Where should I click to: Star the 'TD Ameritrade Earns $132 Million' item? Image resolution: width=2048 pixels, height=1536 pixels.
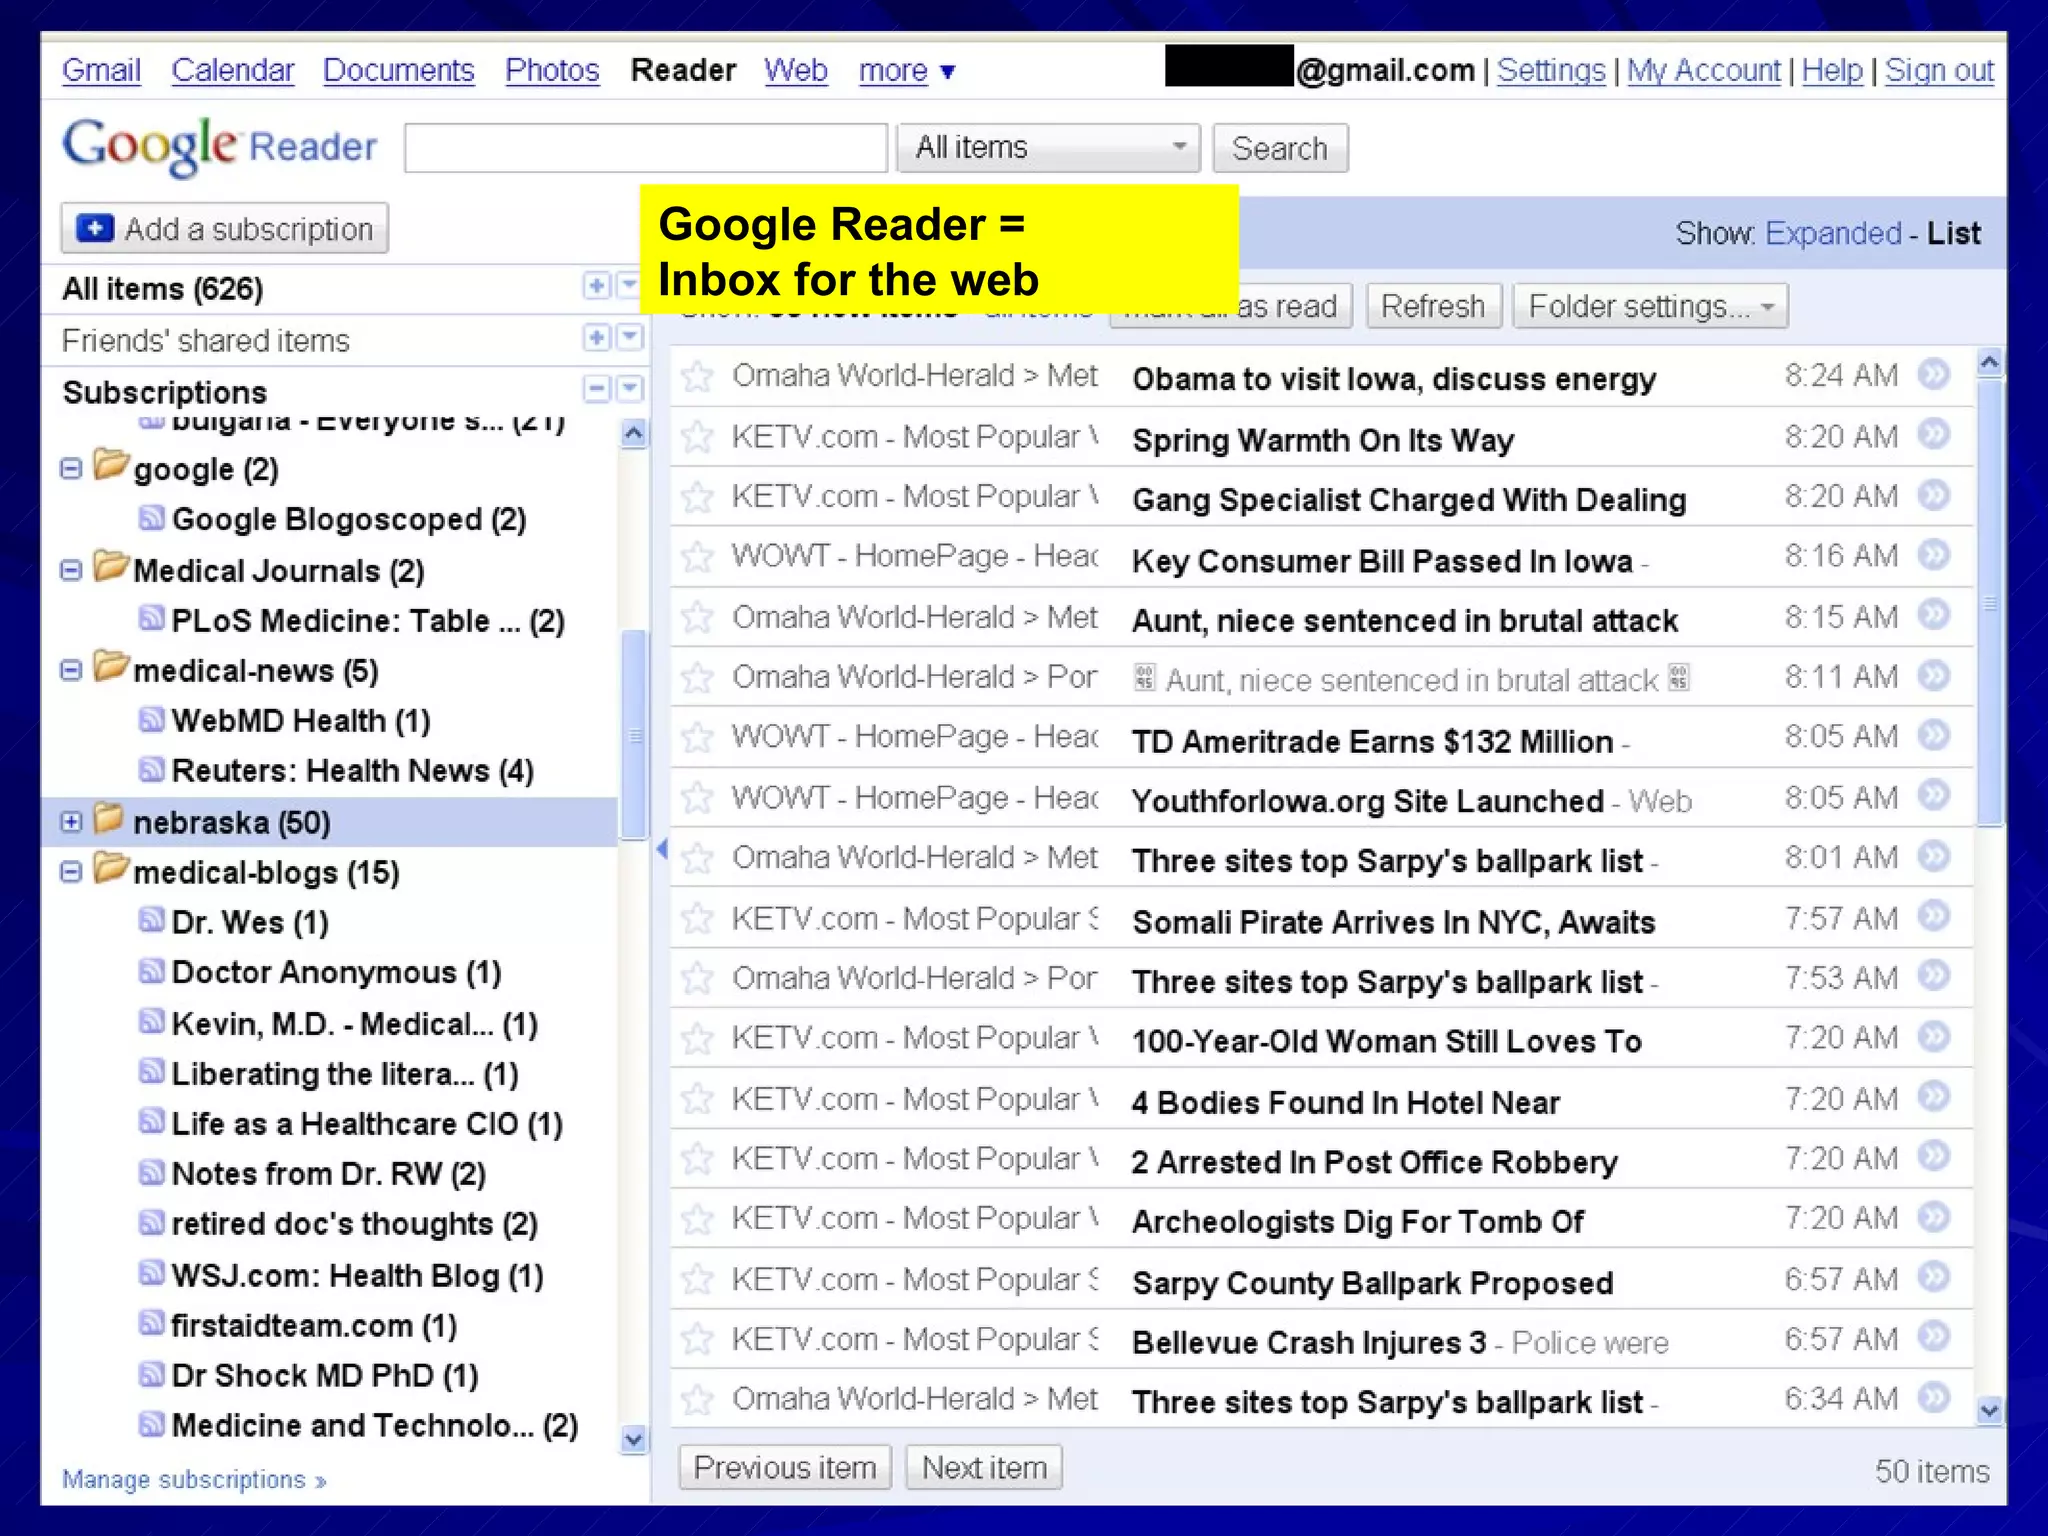click(x=697, y=738)
